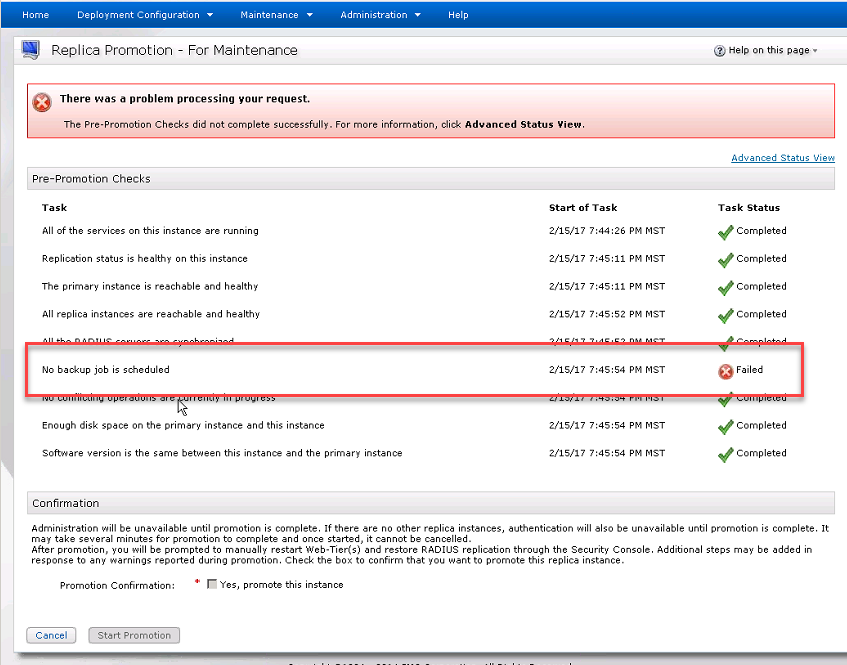Check the 'Yes, promote this instance' checkbox
Screen dimensions: 847x665
click(212, 585)
